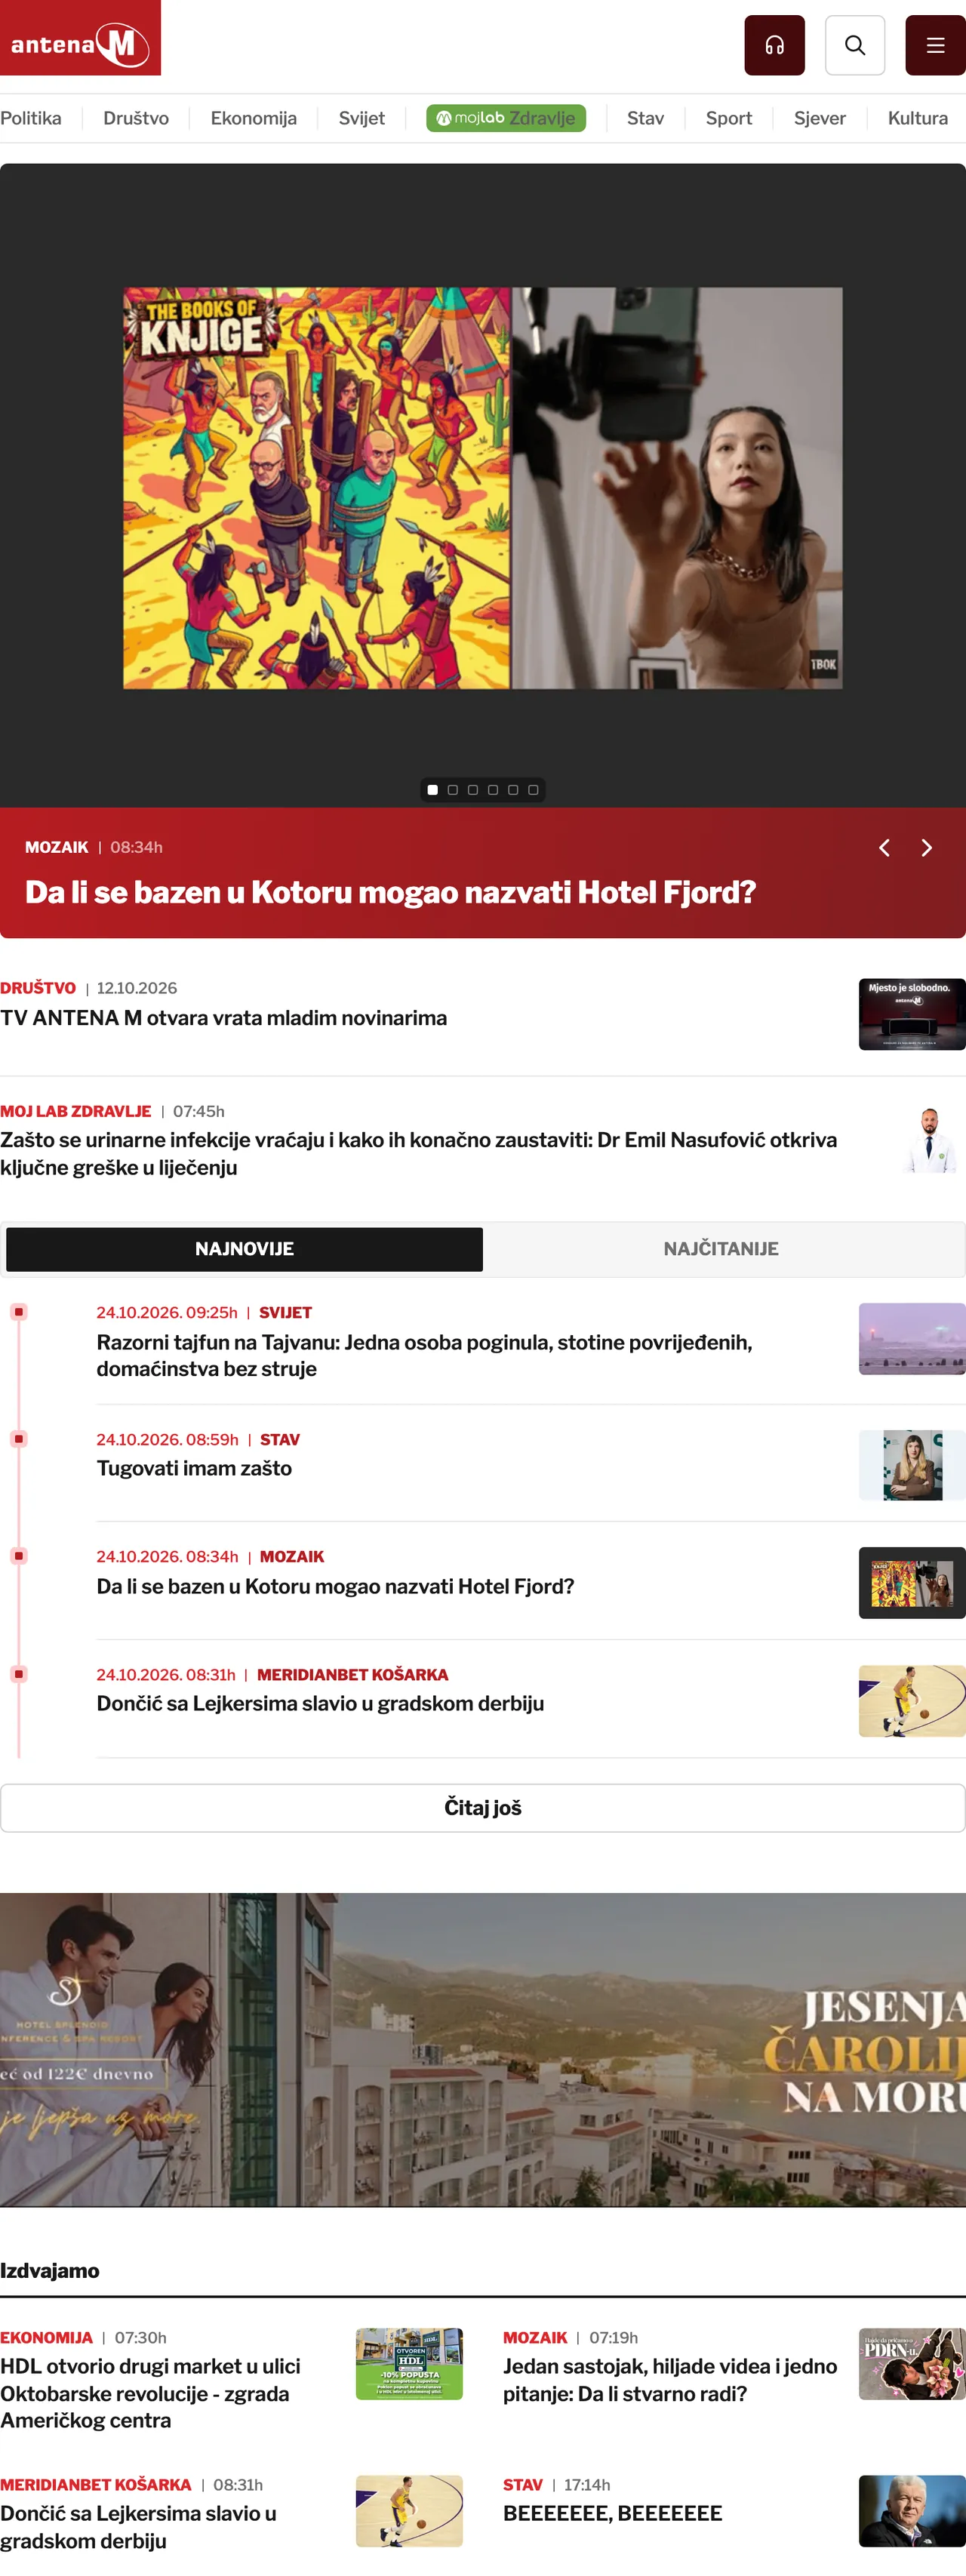This screenshot has width=966, height=2576.
Task: Click the Jesenja čarolija hotel ad banner
Action: click(x=483, y=2049)
